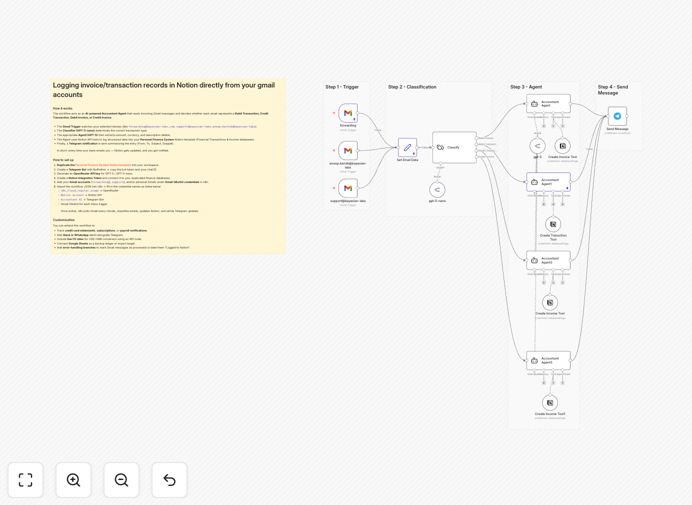This screenshot has height=505, width=692.
Task: Open the Telegram Send Message node
Action: coord(617,116)
